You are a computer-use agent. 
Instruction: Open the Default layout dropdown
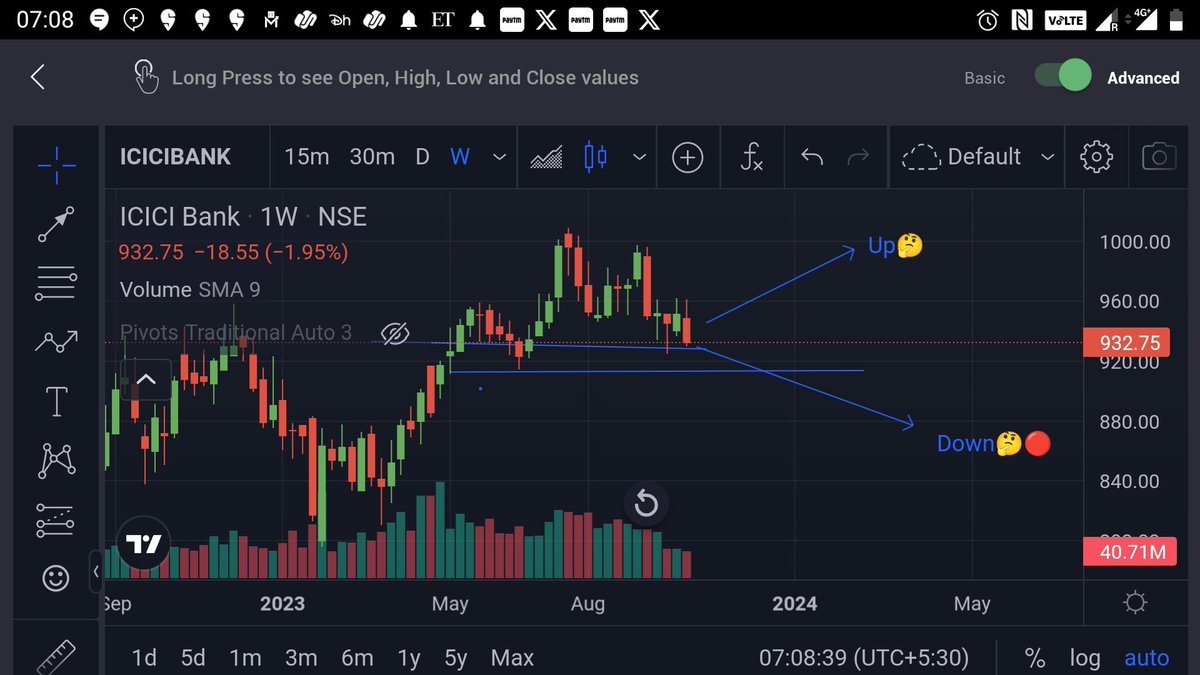[x=977, y=157]
